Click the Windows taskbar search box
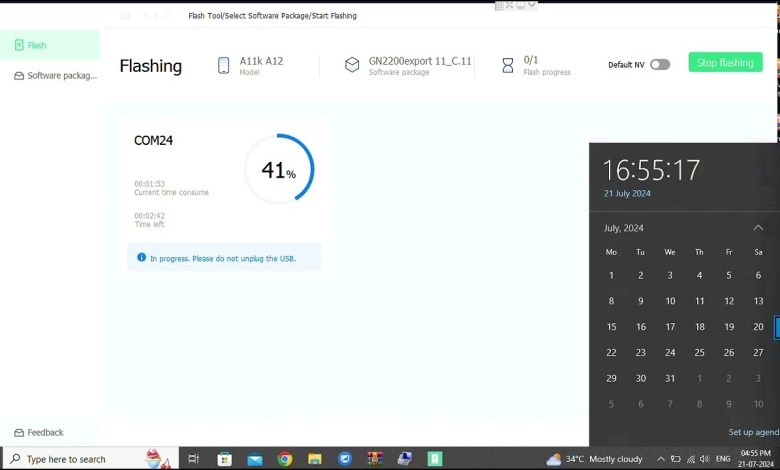This screenshot has height=470, width=780. click(66, 459)
